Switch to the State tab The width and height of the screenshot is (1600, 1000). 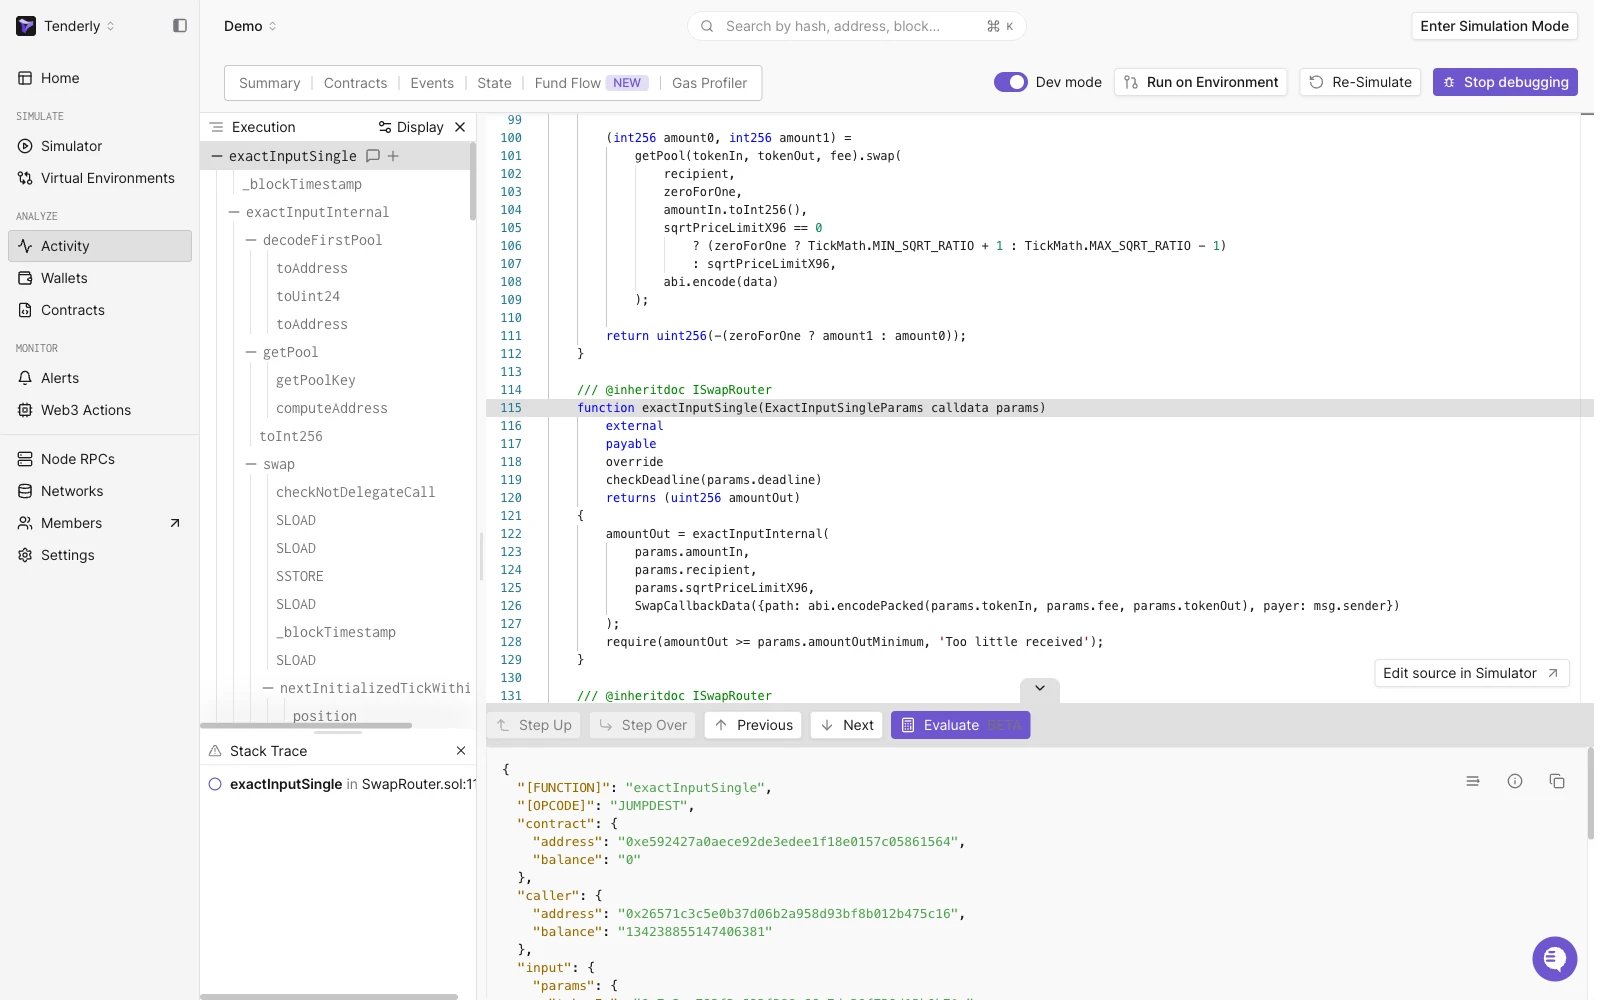coord(494,83)
